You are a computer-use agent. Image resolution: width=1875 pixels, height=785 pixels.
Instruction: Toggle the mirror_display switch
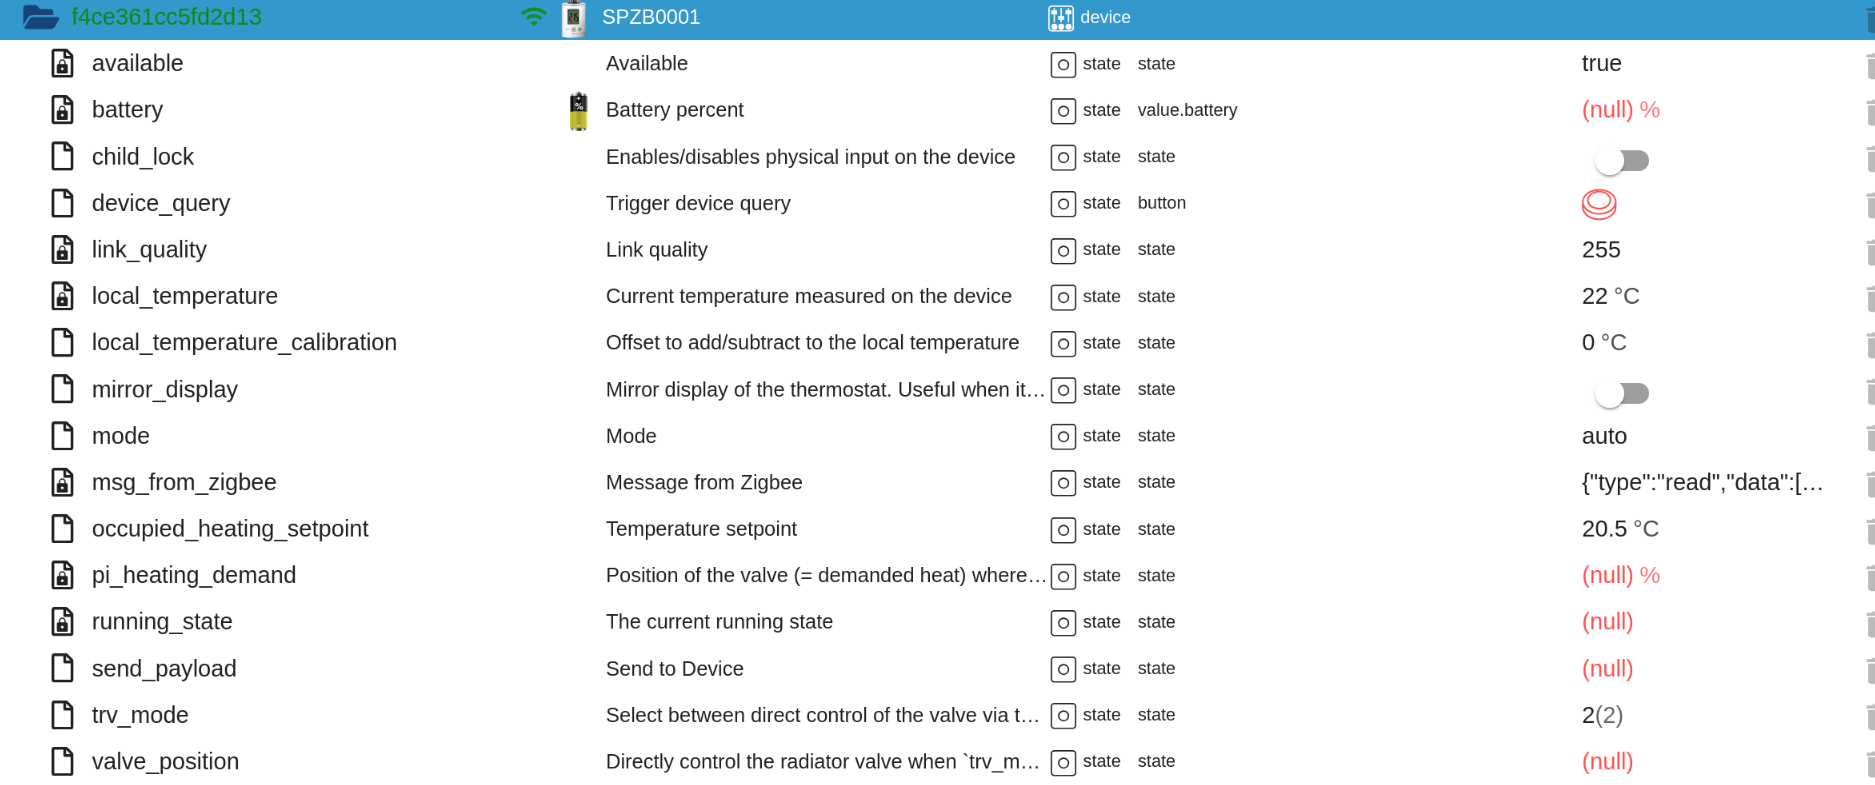[1621, 393]
